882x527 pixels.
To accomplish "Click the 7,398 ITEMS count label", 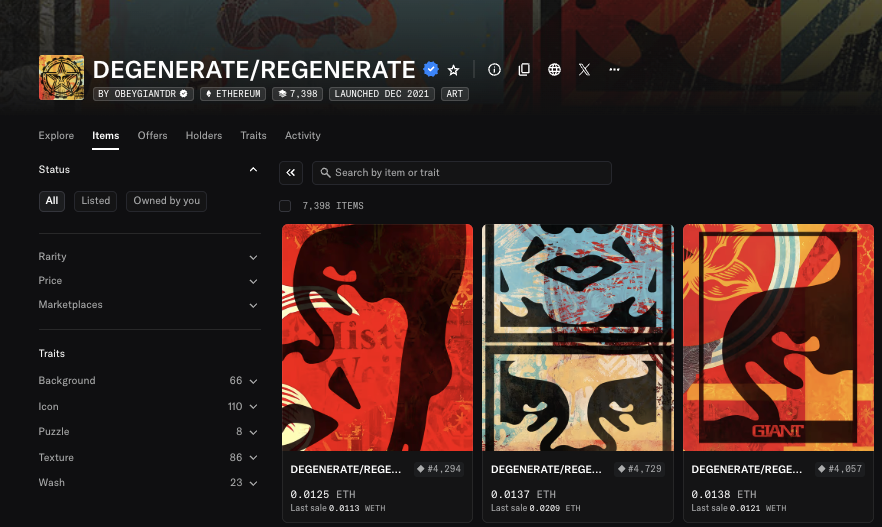I will [333, 206].
